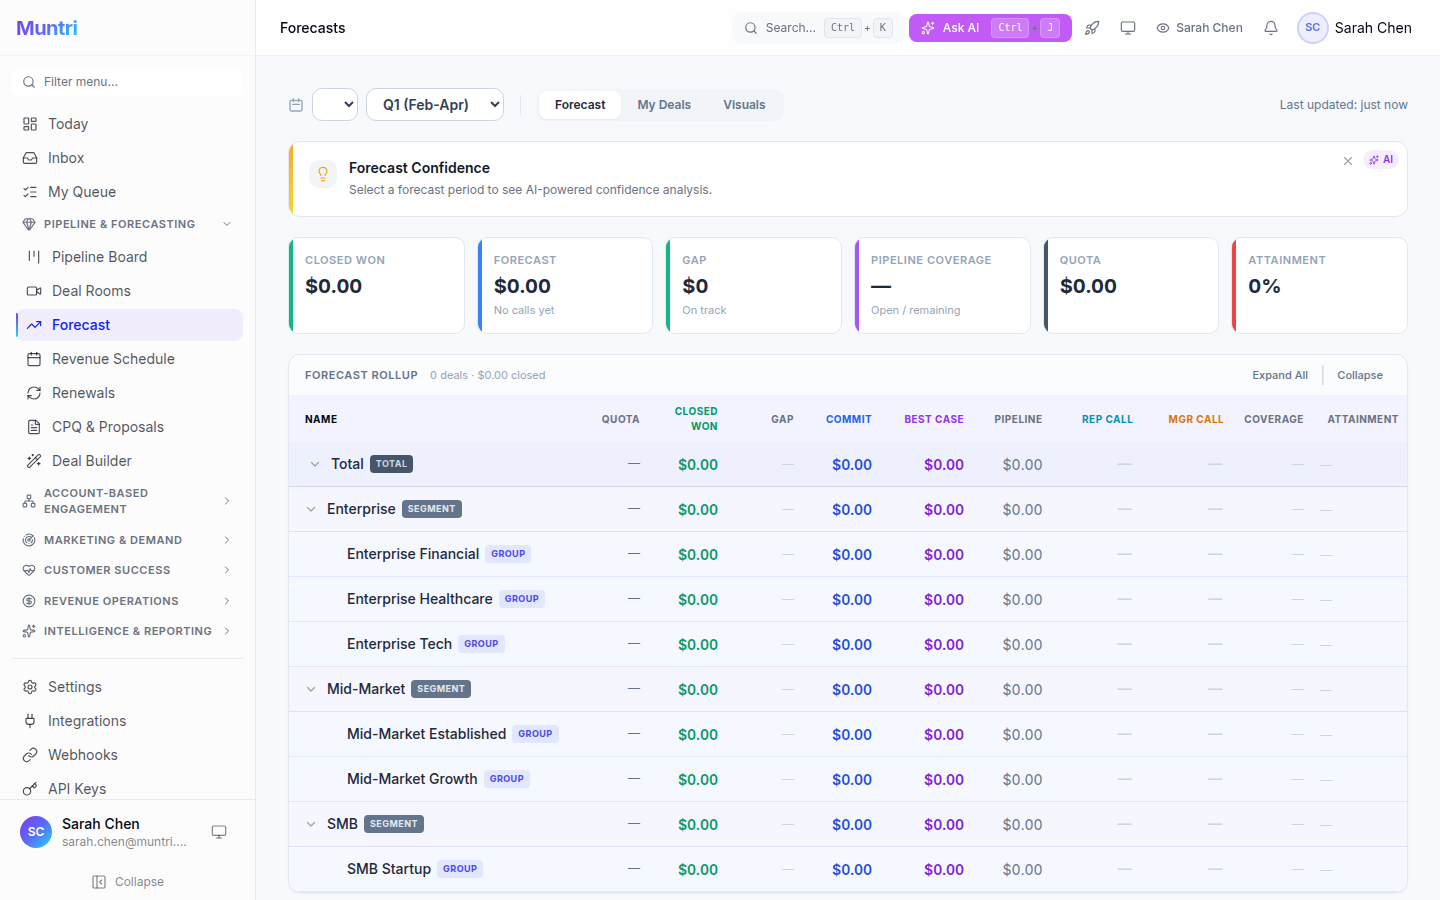Image resolution: width=1440 pixels, height=900 pixels.
Task: Click the Filter menu search field
Action: (x=127, y=81)
